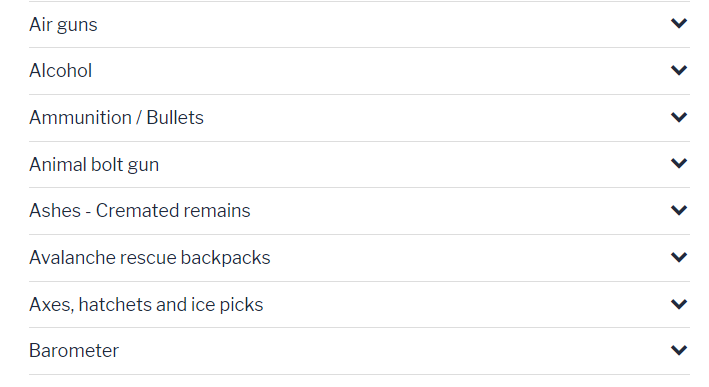Click the chevron for Ammunition / Bullets
Screen dimensions: 709x387
pyautogui.click(x=679, y=117)
